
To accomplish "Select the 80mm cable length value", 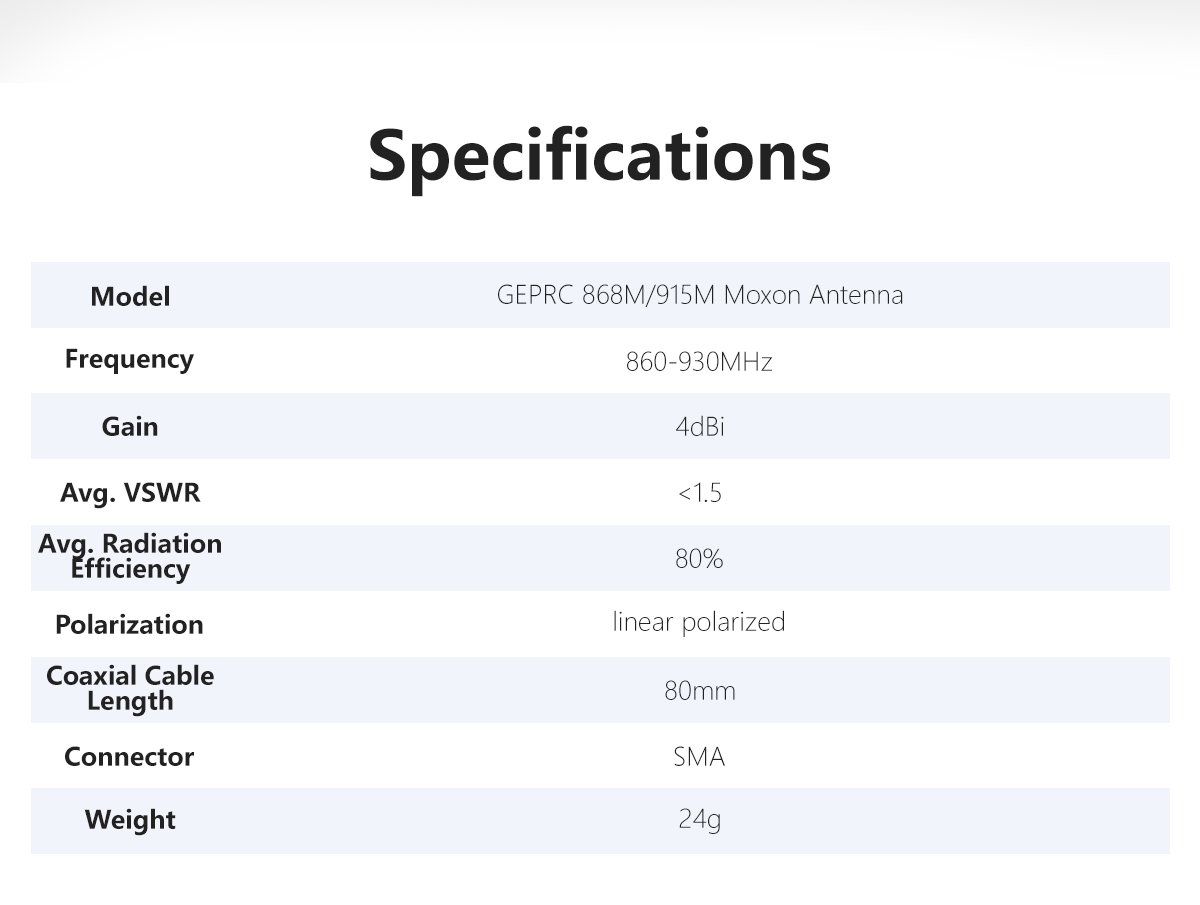I will [x=699, y=691].
